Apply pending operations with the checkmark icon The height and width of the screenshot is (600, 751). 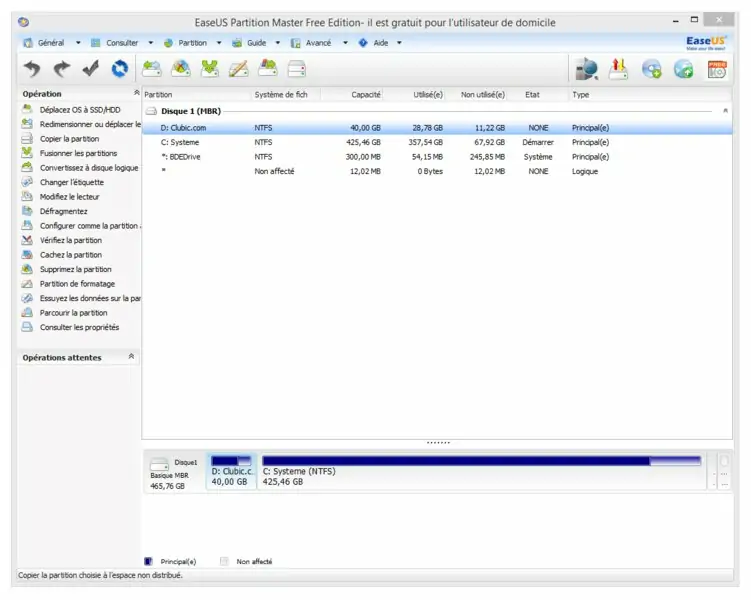pyautogui.click(x=91, y=69)
